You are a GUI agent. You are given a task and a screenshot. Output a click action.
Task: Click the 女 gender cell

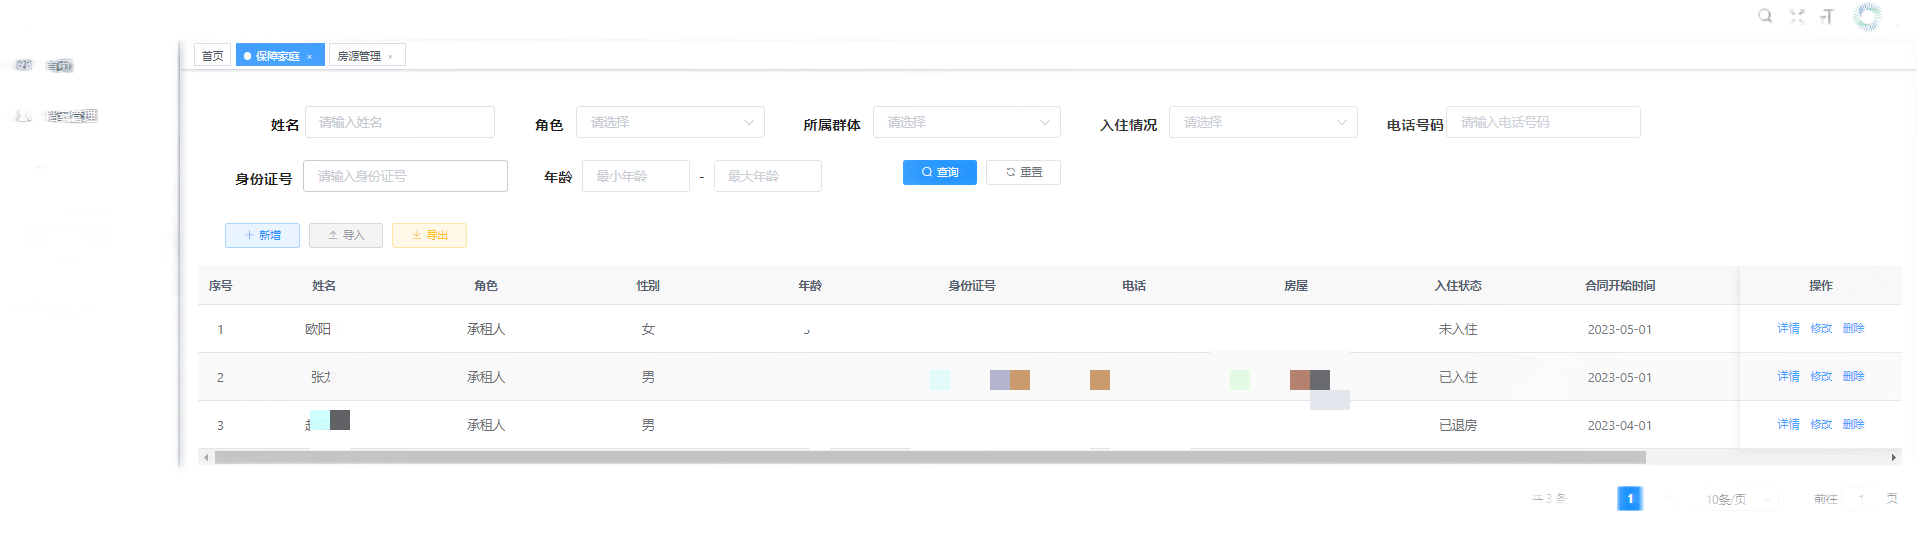[x=648, y=329]
